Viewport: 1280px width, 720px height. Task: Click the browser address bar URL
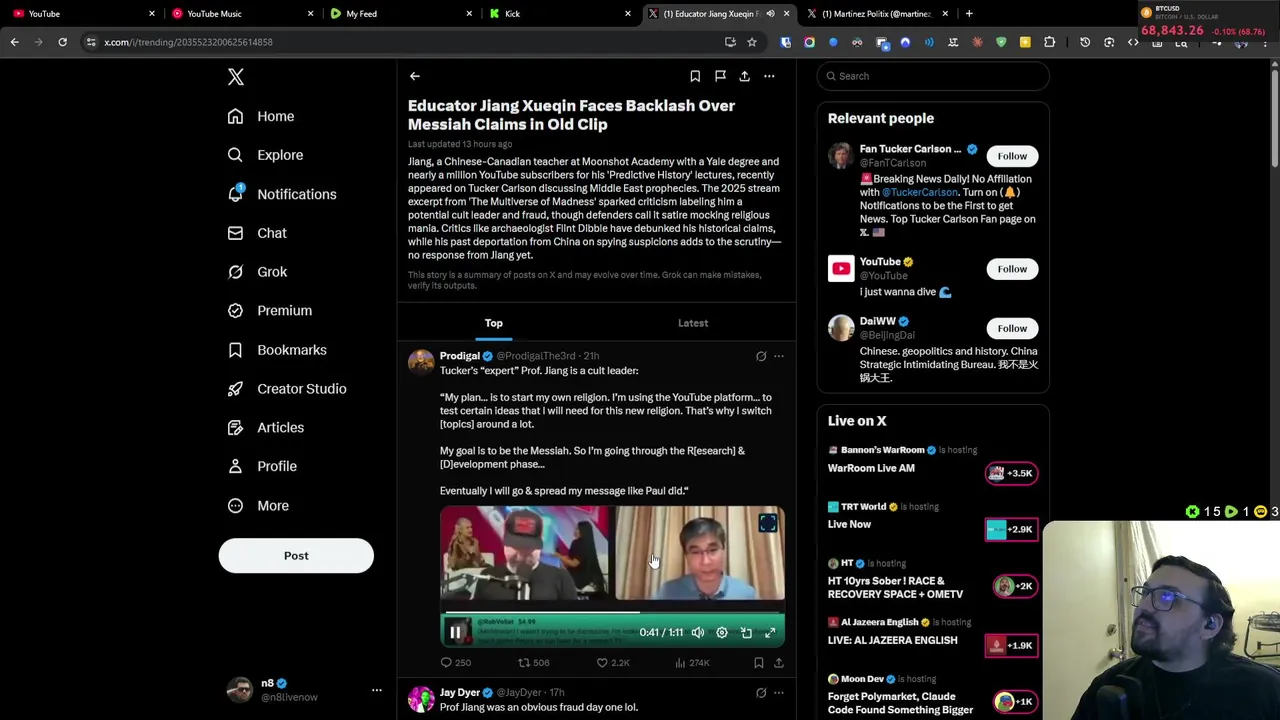(188, 42)
